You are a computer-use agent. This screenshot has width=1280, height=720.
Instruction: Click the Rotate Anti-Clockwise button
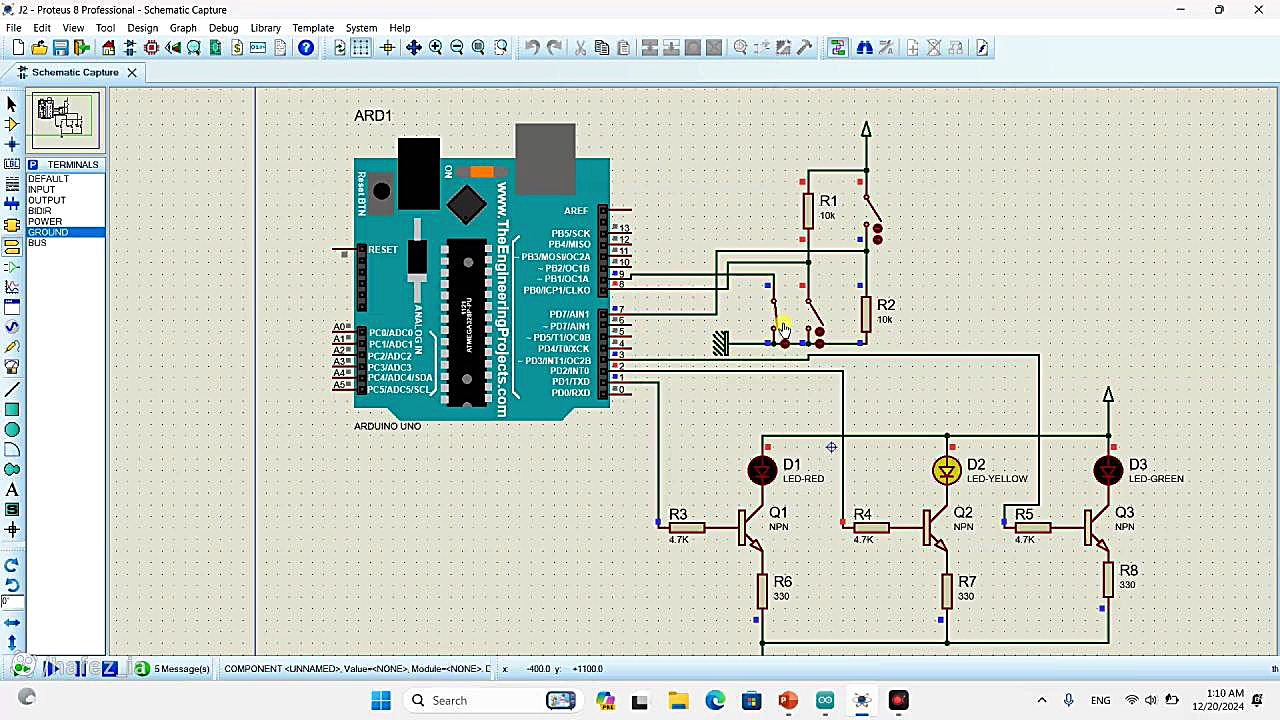(12, 584)
